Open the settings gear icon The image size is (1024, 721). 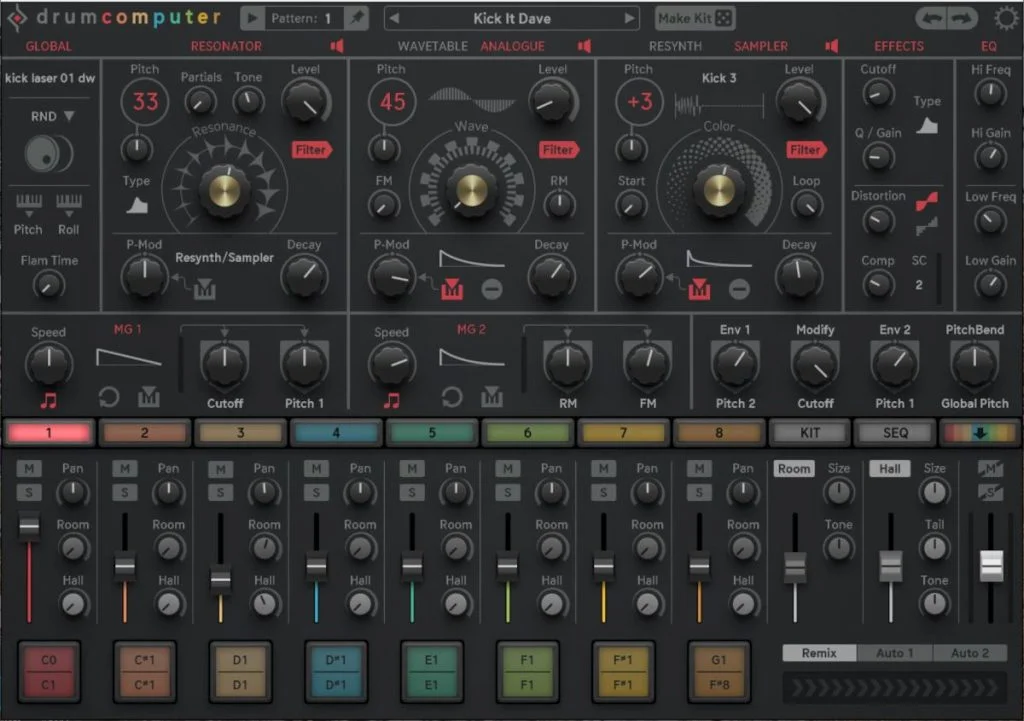[x=1004, y=18]
